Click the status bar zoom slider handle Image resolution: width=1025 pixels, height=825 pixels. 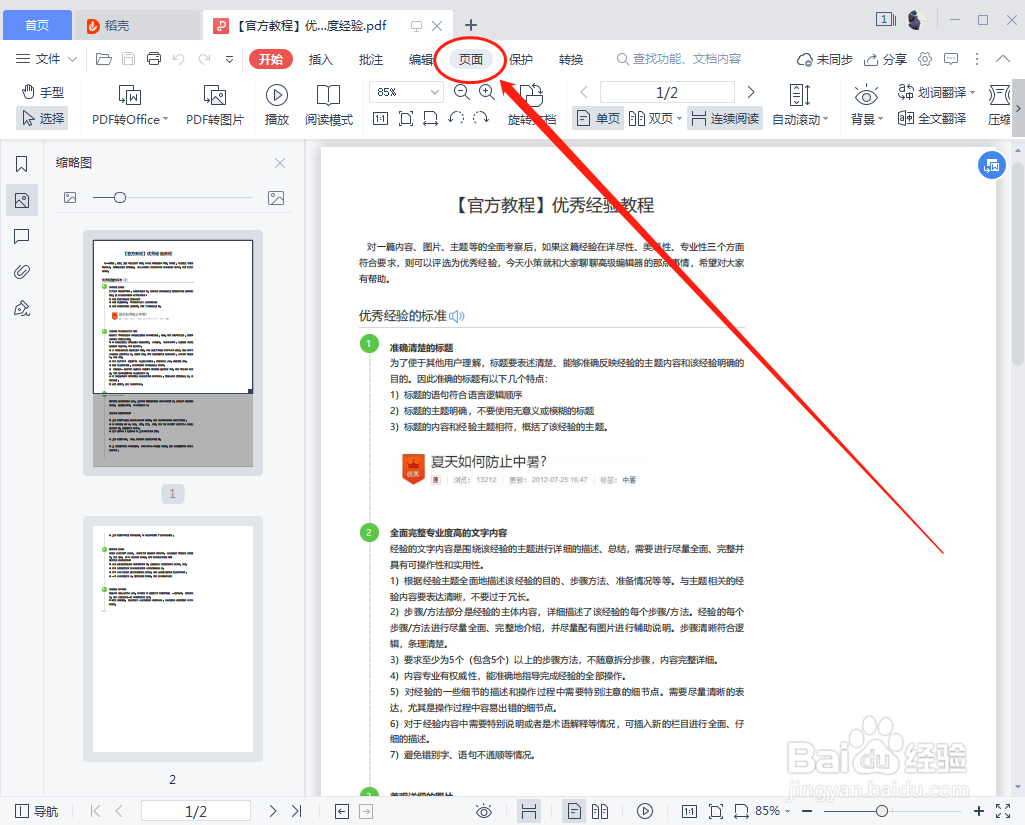(882, 811)
